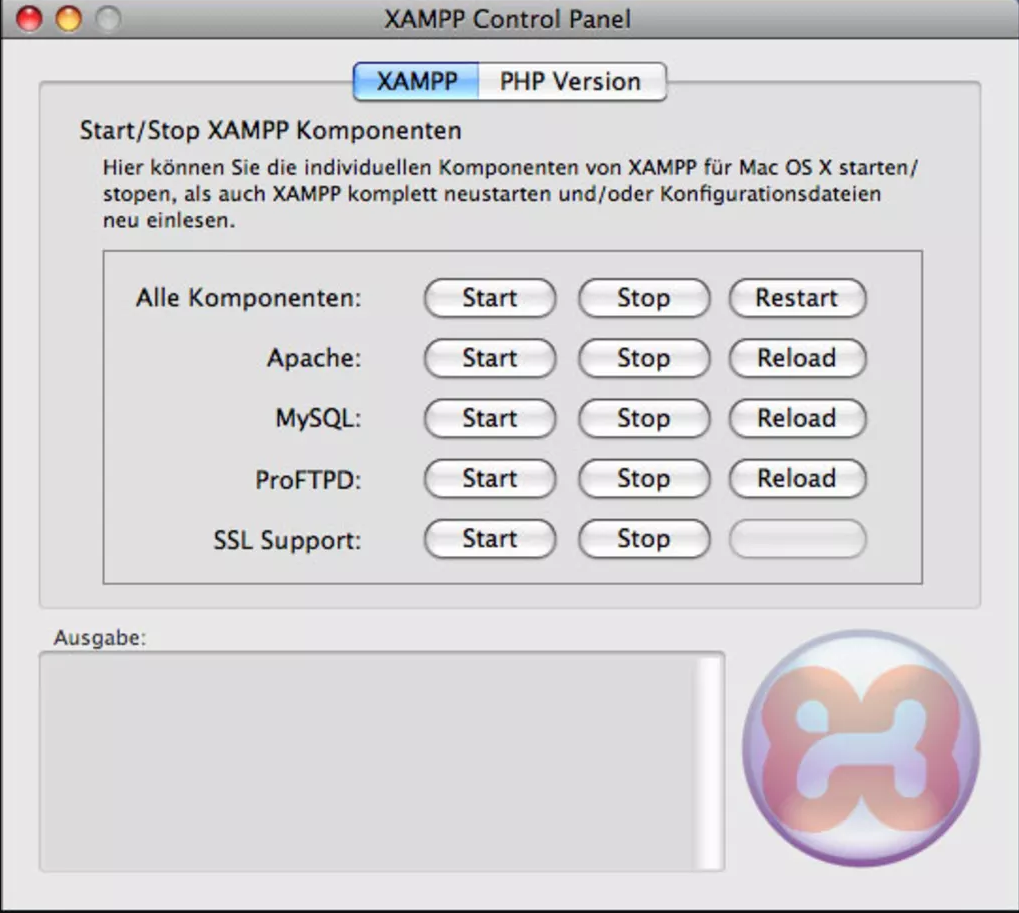Open the PHP Version tab
Screen dimensions: 1019x913
click(572, 82)
